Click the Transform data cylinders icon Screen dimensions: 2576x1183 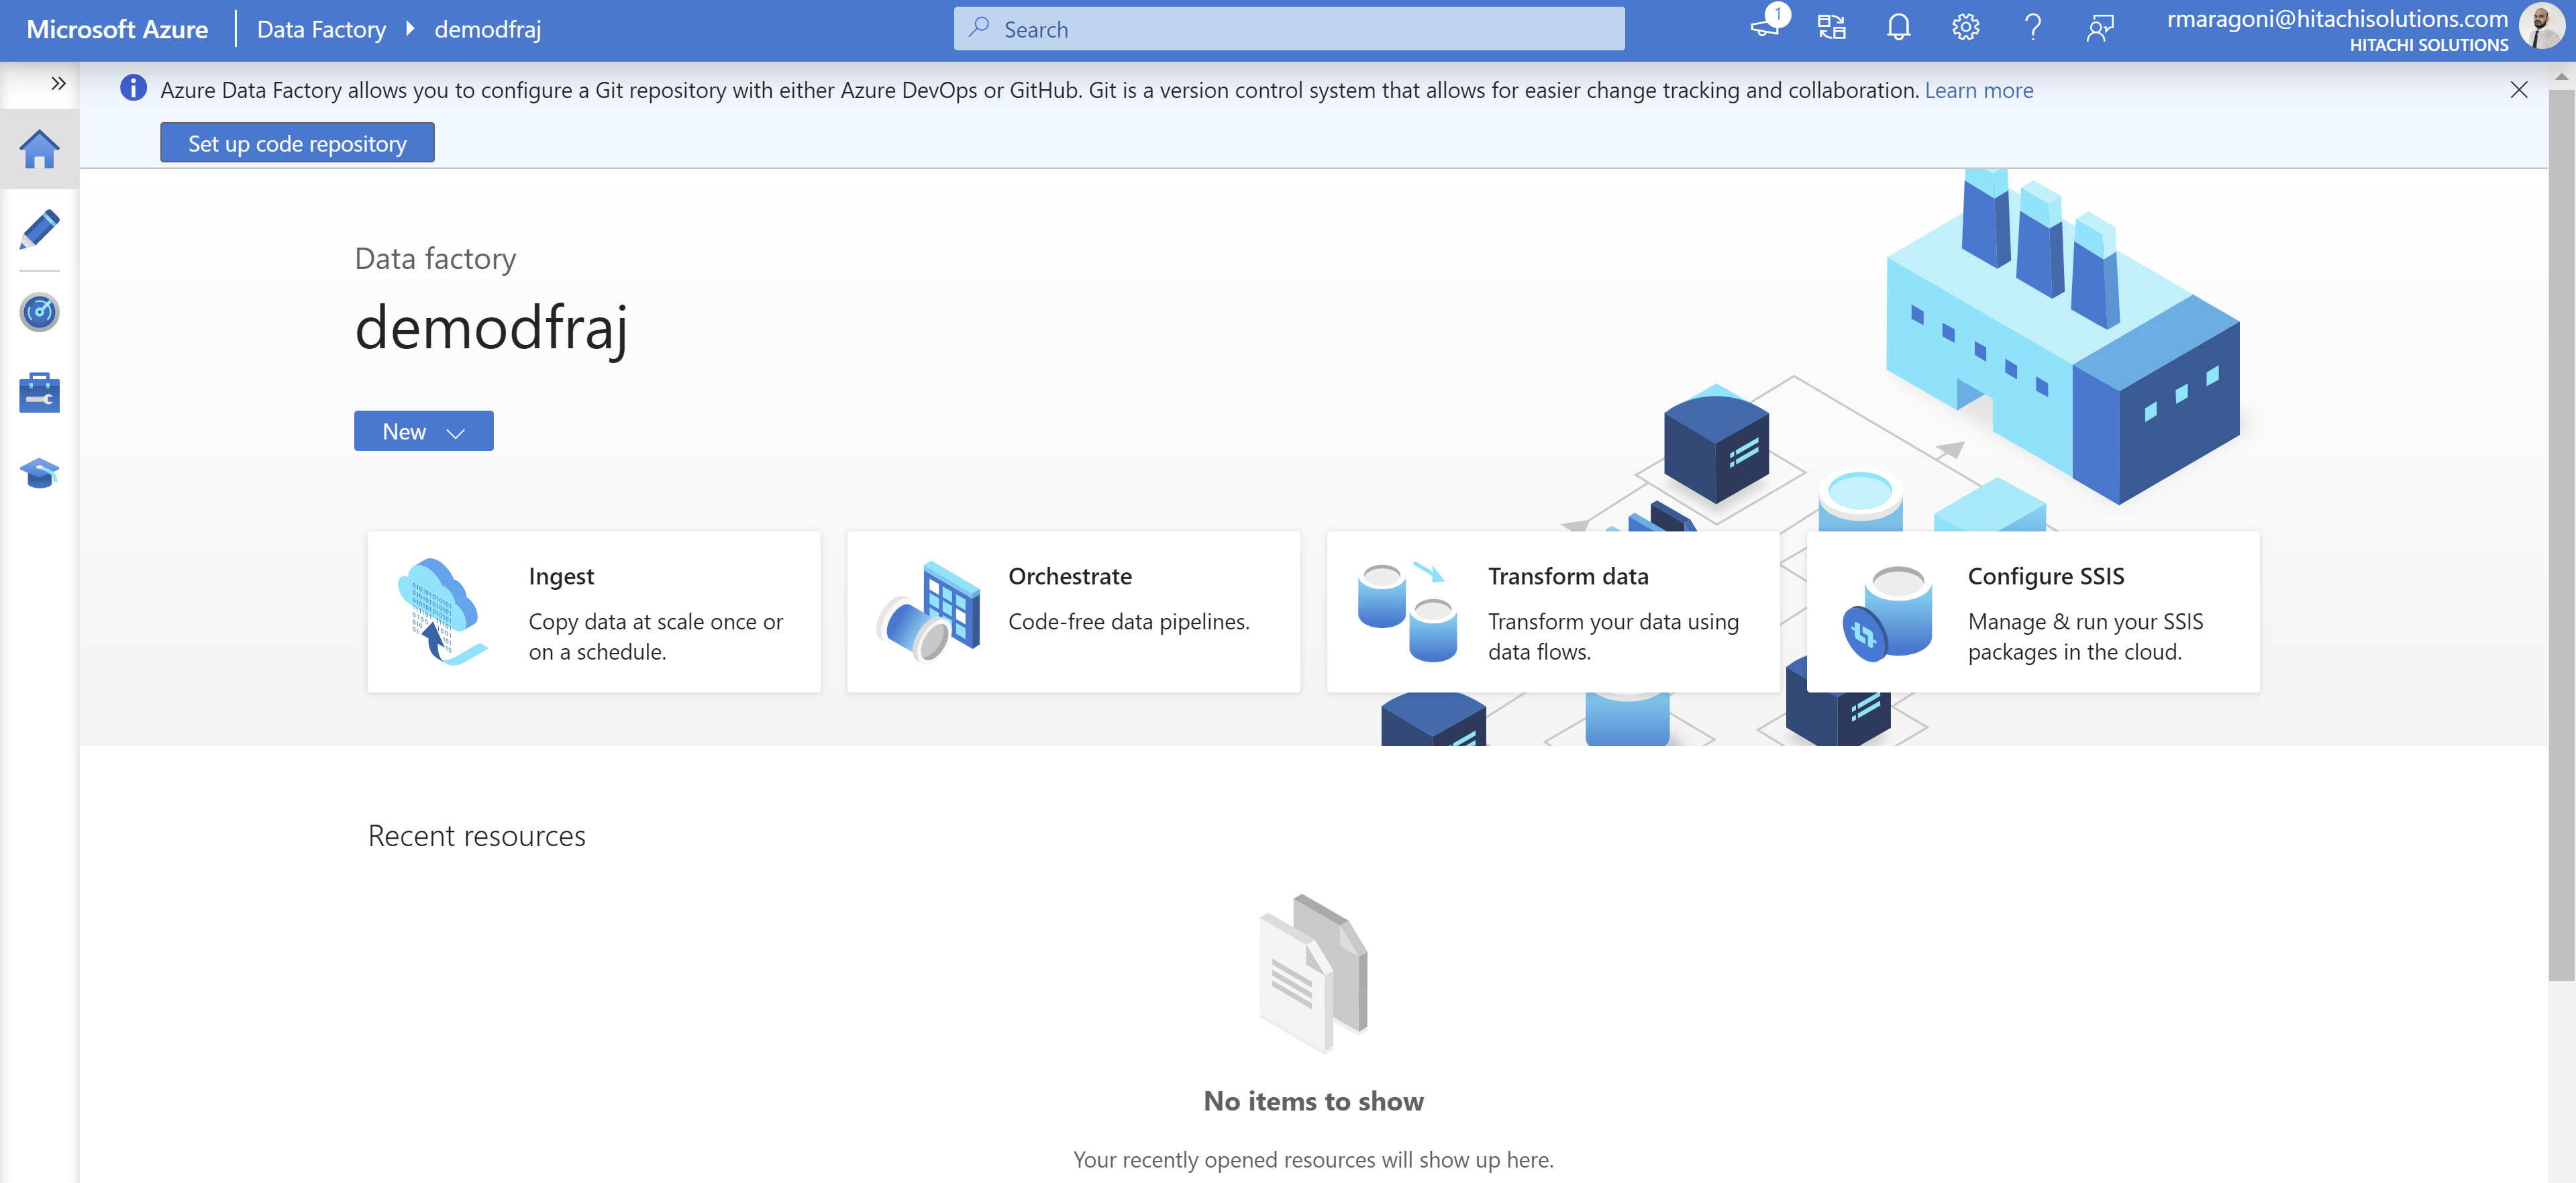click(x=1407, y=612)
